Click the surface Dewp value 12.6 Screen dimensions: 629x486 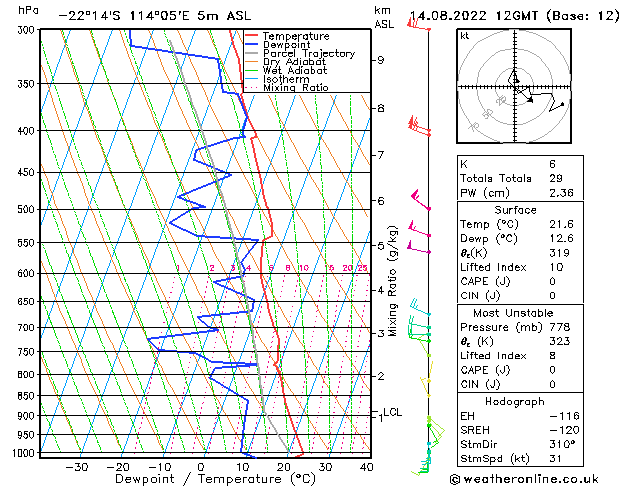pos(561,239)
